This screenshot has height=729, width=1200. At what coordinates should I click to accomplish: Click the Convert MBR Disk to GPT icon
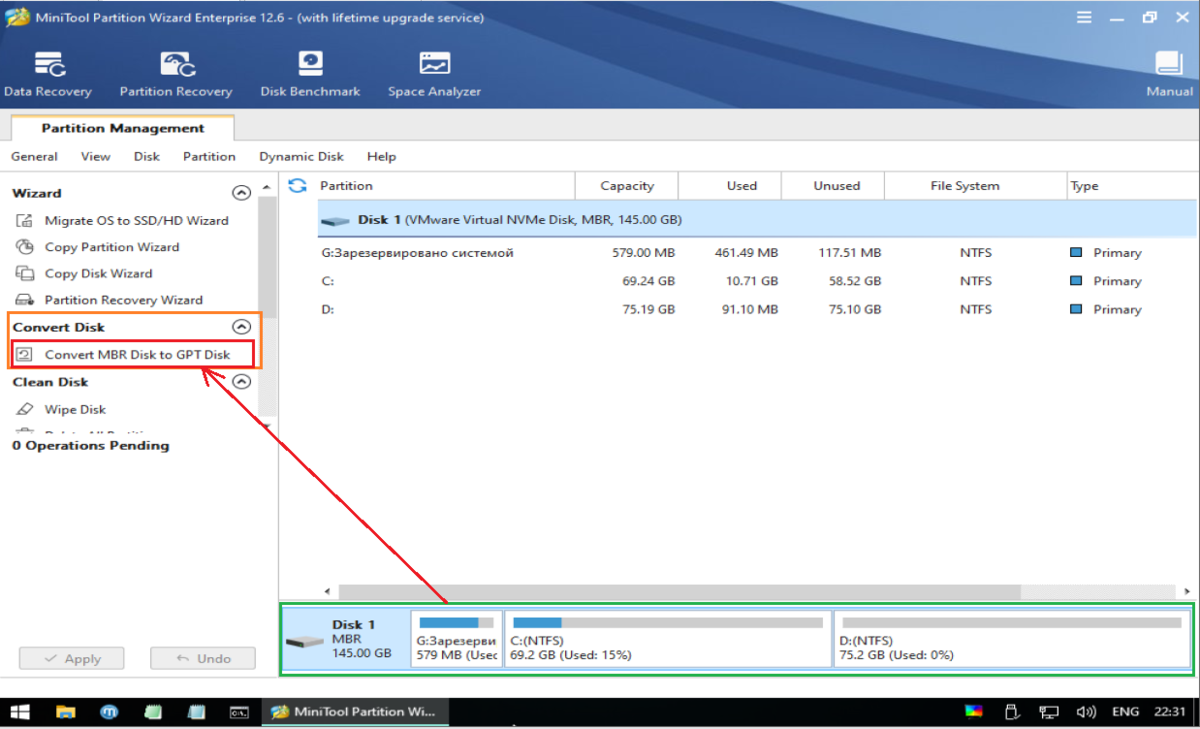click(x=25, y=354)
